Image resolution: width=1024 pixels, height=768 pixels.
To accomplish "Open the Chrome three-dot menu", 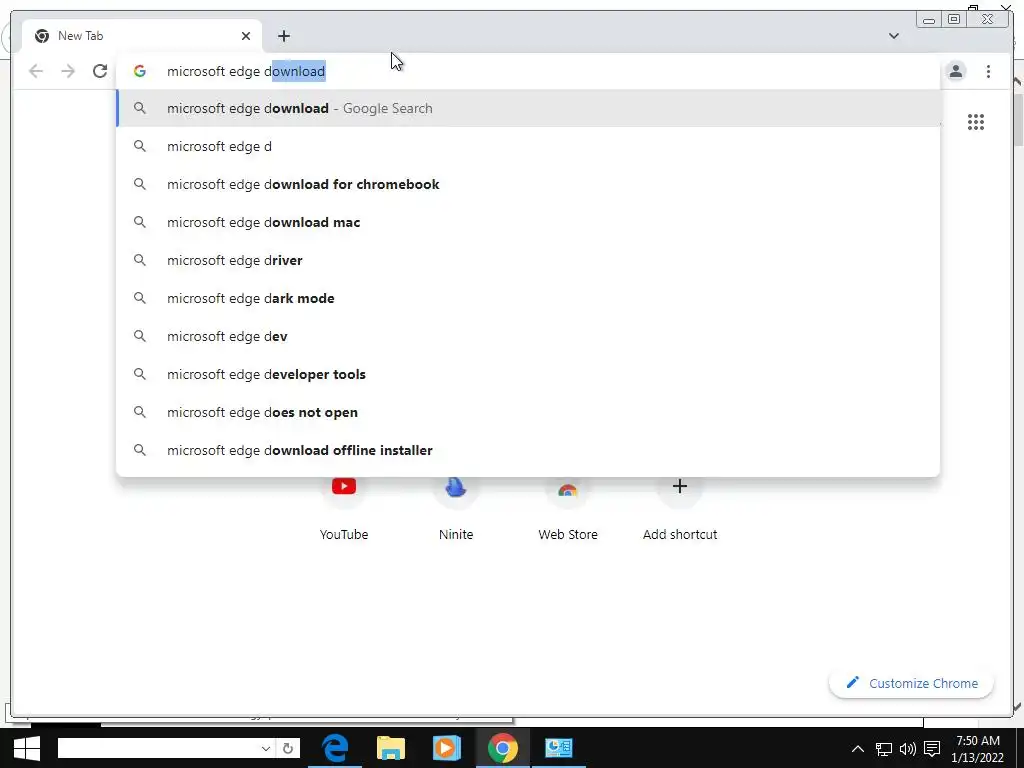I will (x=988, y=71).
